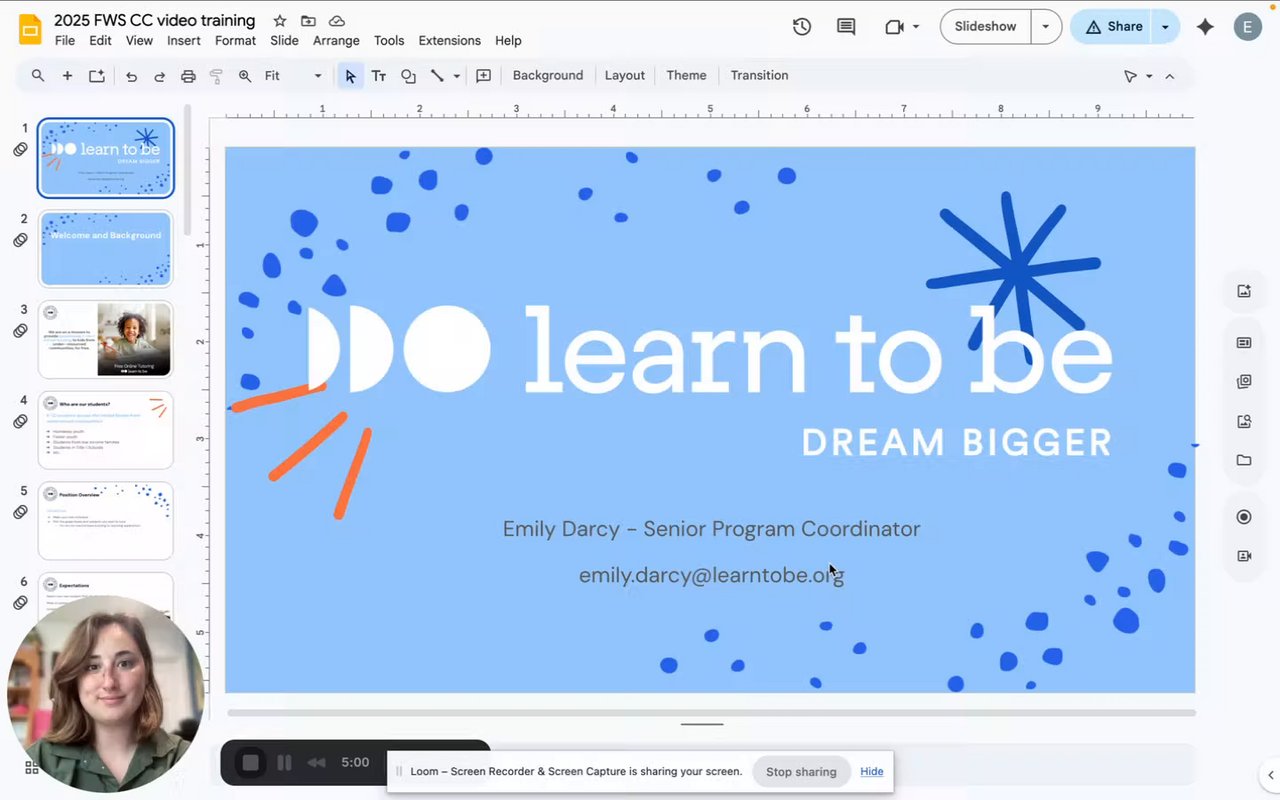The image size is (1280, 800).
Task: Open the editing mode pointer dropdown
Action: point(1138,76)
